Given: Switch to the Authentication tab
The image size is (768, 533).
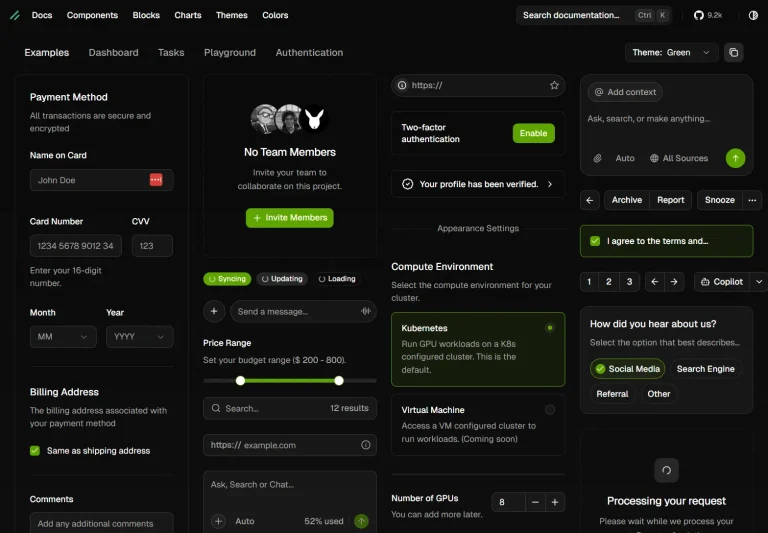Looking at the screenshot, I should tap(309, 52).
